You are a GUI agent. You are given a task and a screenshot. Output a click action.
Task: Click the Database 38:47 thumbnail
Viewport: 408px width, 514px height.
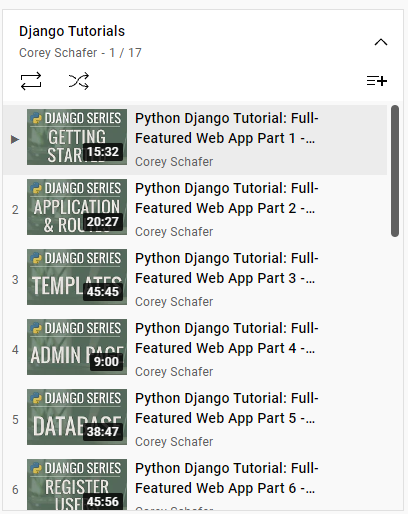[77, 417]
